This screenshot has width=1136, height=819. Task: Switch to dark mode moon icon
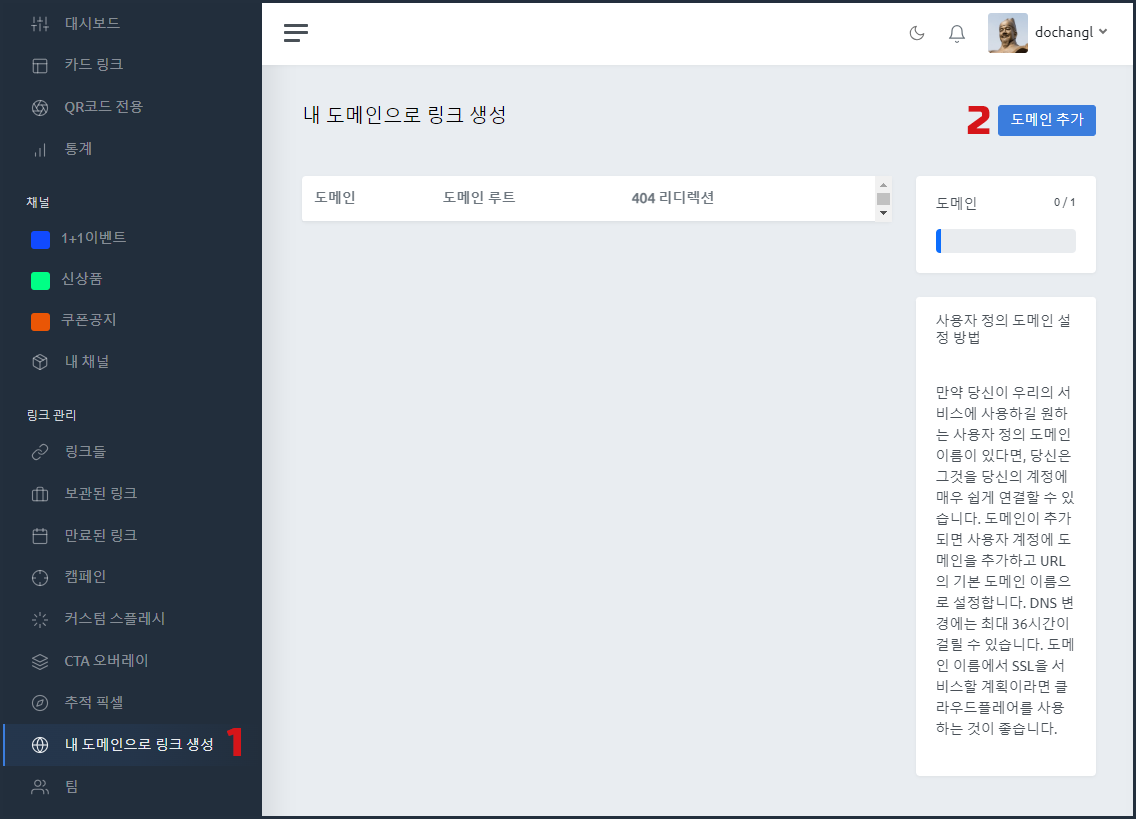916,33
